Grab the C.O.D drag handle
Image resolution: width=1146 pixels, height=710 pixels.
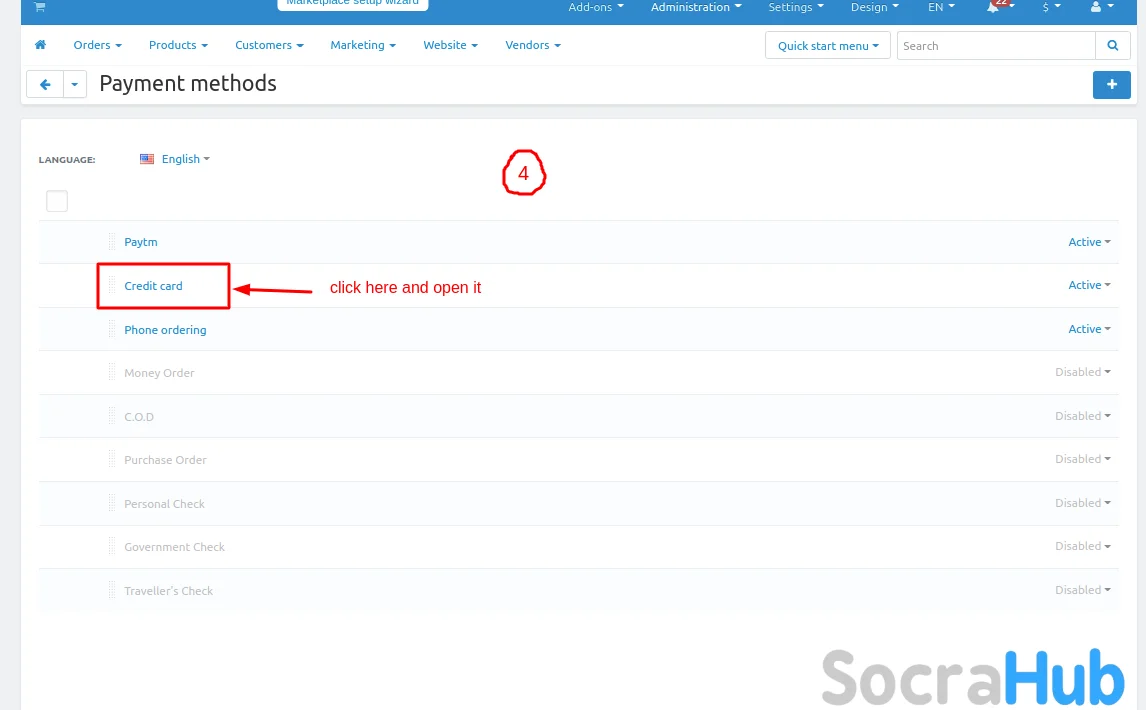click(x=112, y=417)
